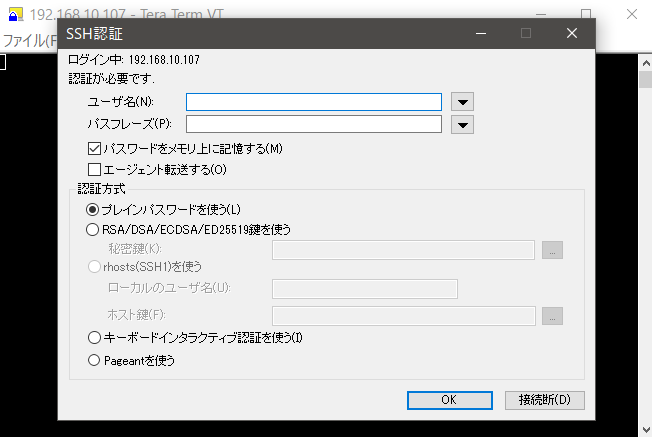The width and height of the screenshot is (652, 437).
Task: Minimize the SSH認証 dialog
Action: click(x=481, y=33)
